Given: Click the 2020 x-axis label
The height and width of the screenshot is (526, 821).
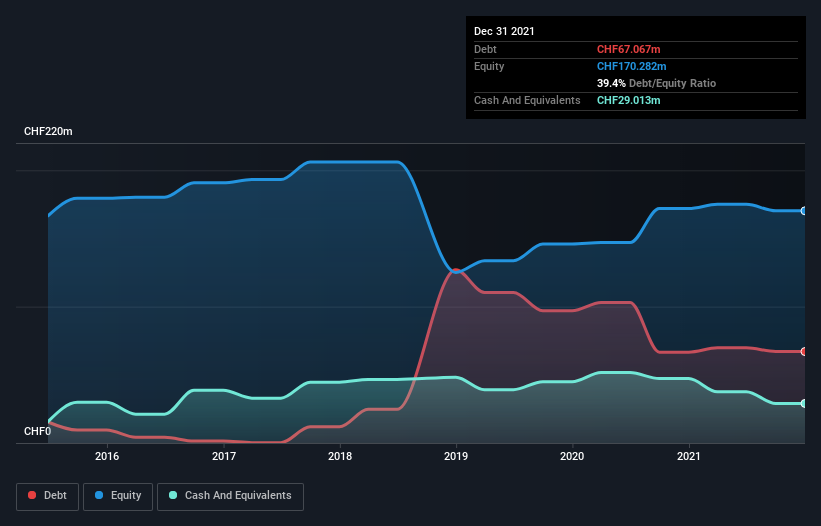Looking at the screenshot, I should point(572,456).
